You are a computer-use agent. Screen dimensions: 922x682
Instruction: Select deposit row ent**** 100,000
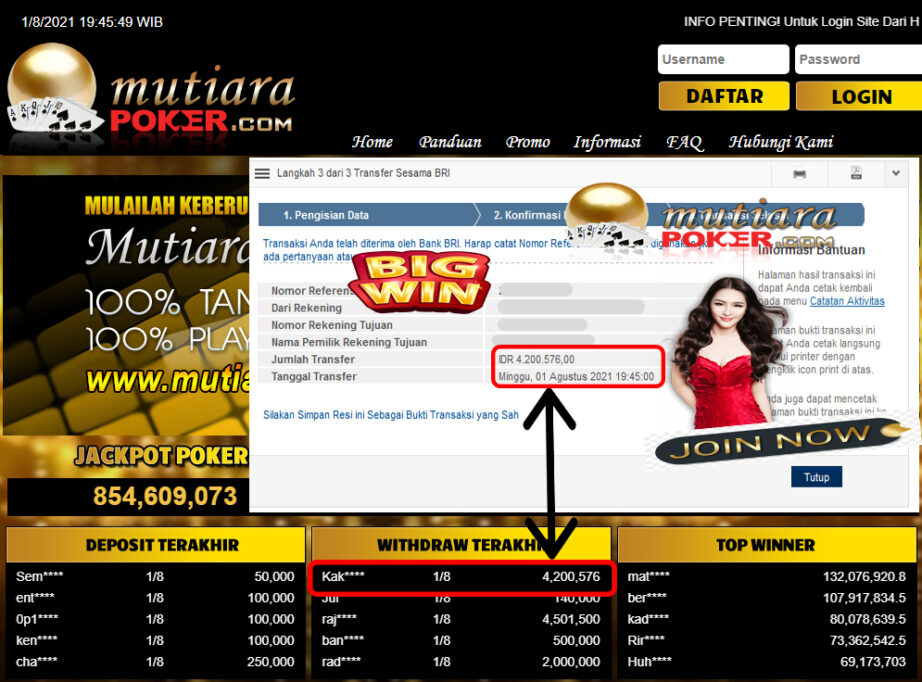pos(155,598)
